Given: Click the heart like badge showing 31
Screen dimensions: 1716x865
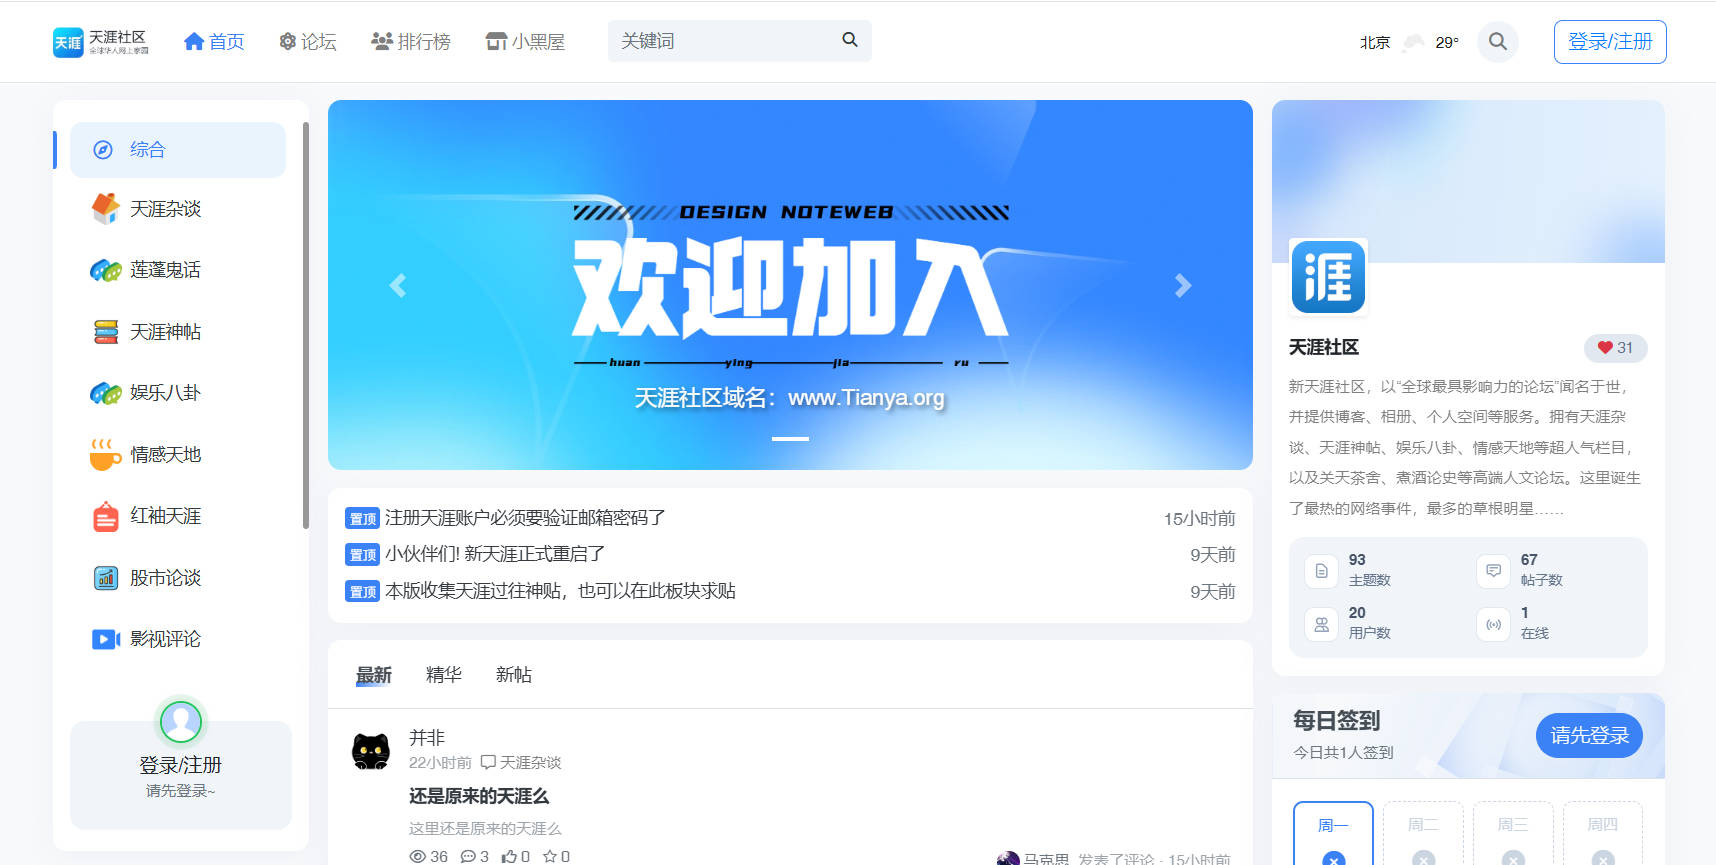Looking at the screenshot, I should click(1615, 348).
